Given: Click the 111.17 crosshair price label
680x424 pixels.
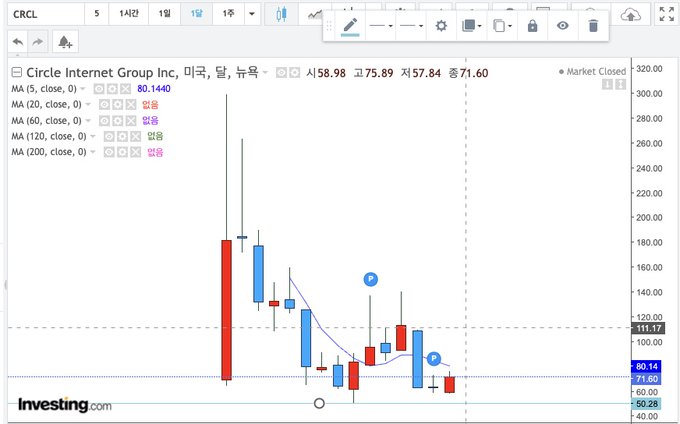Looking at the screenshot, I should pyautogui.click(x=649, y=328).
